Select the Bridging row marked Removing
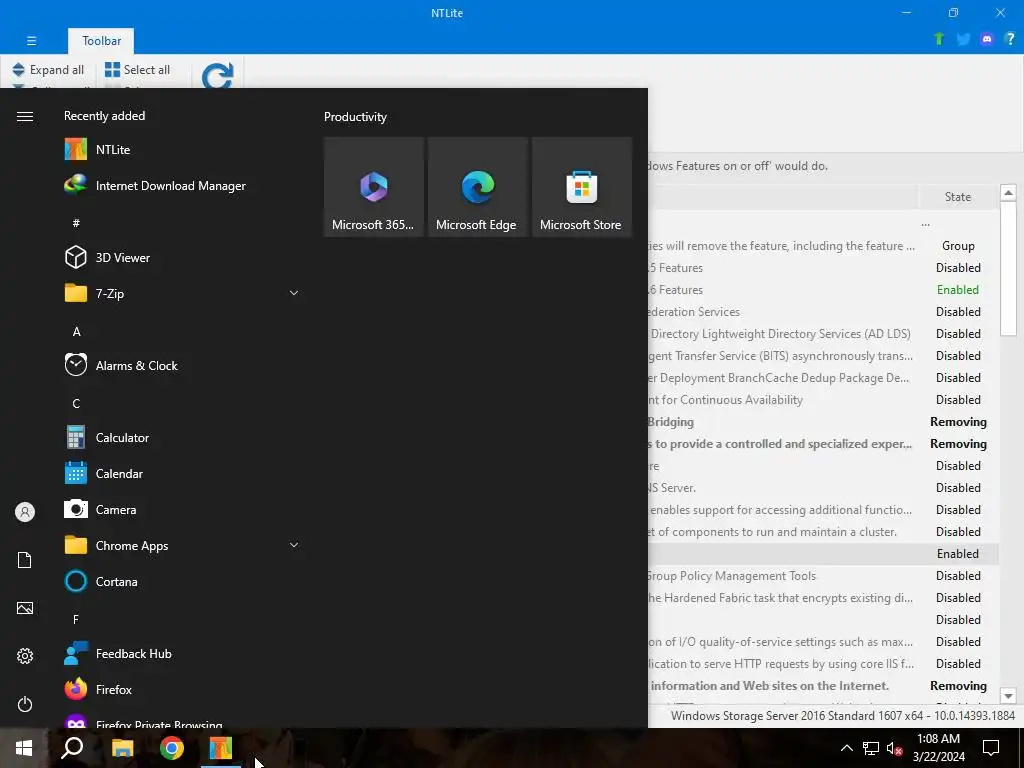This screenshot has width=1024, height=768. (x=823, y=422)
